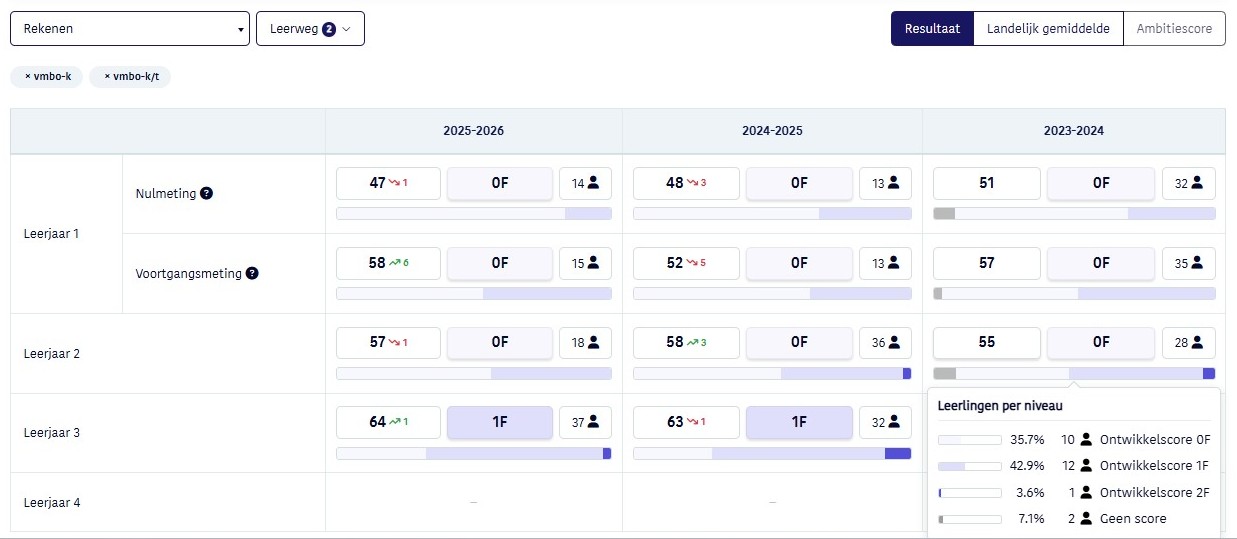Open the Voortgangsmeting help icon
The image size is (1237, 539).
252,273
